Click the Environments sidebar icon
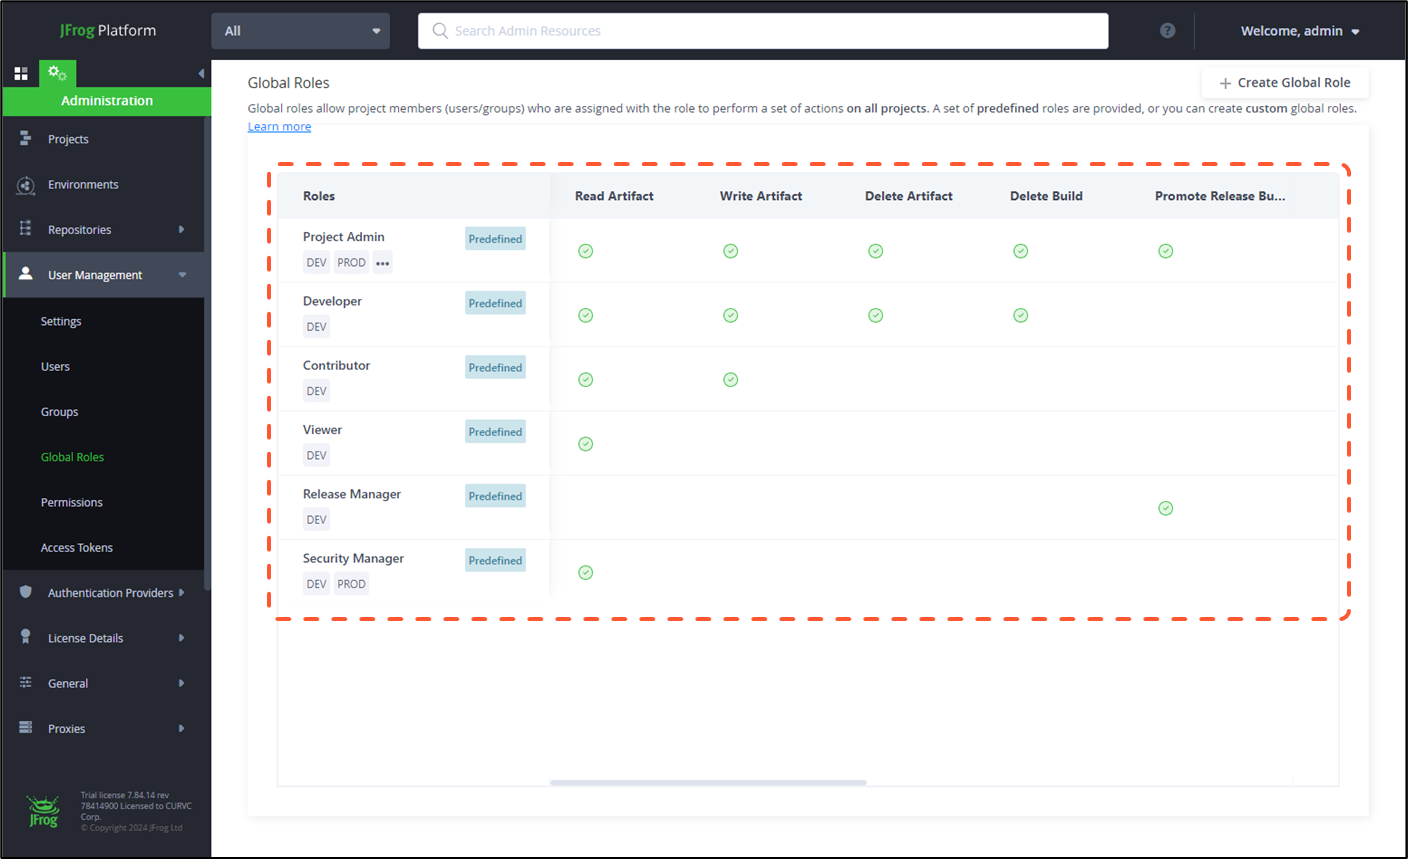This screenshot has width=1408, height=859. (x=26, y=185)
